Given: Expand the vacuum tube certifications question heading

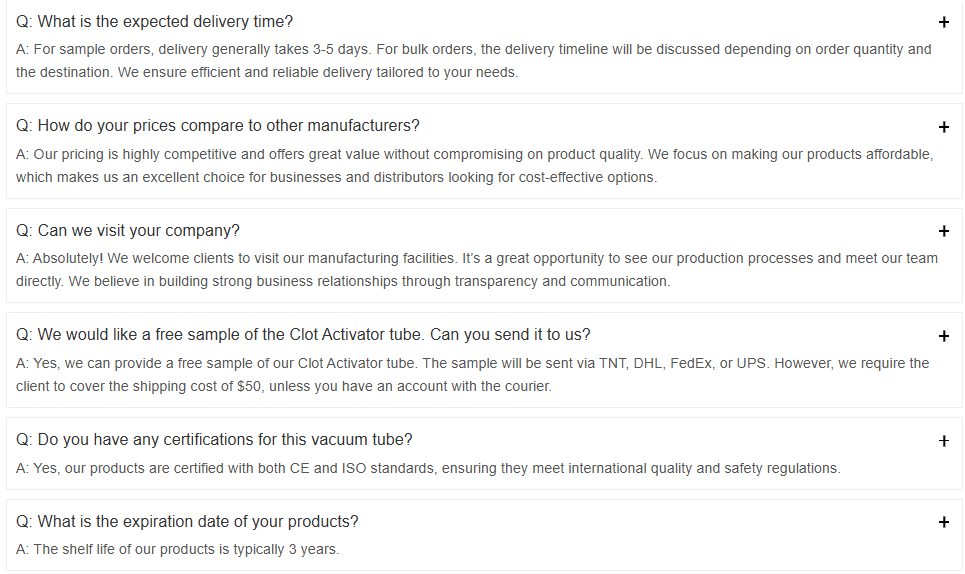Looking at the screenshot, I should click(x=214, y=439).
